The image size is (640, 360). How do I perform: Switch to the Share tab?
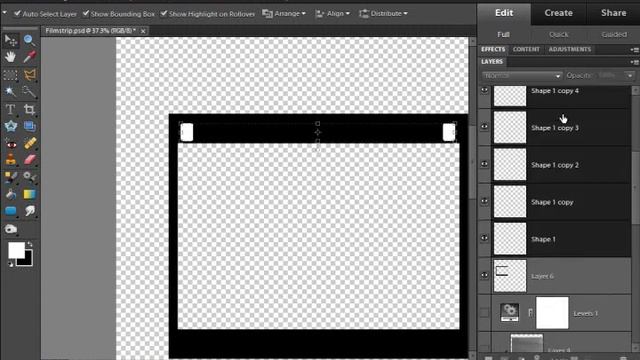pos(613,13)
